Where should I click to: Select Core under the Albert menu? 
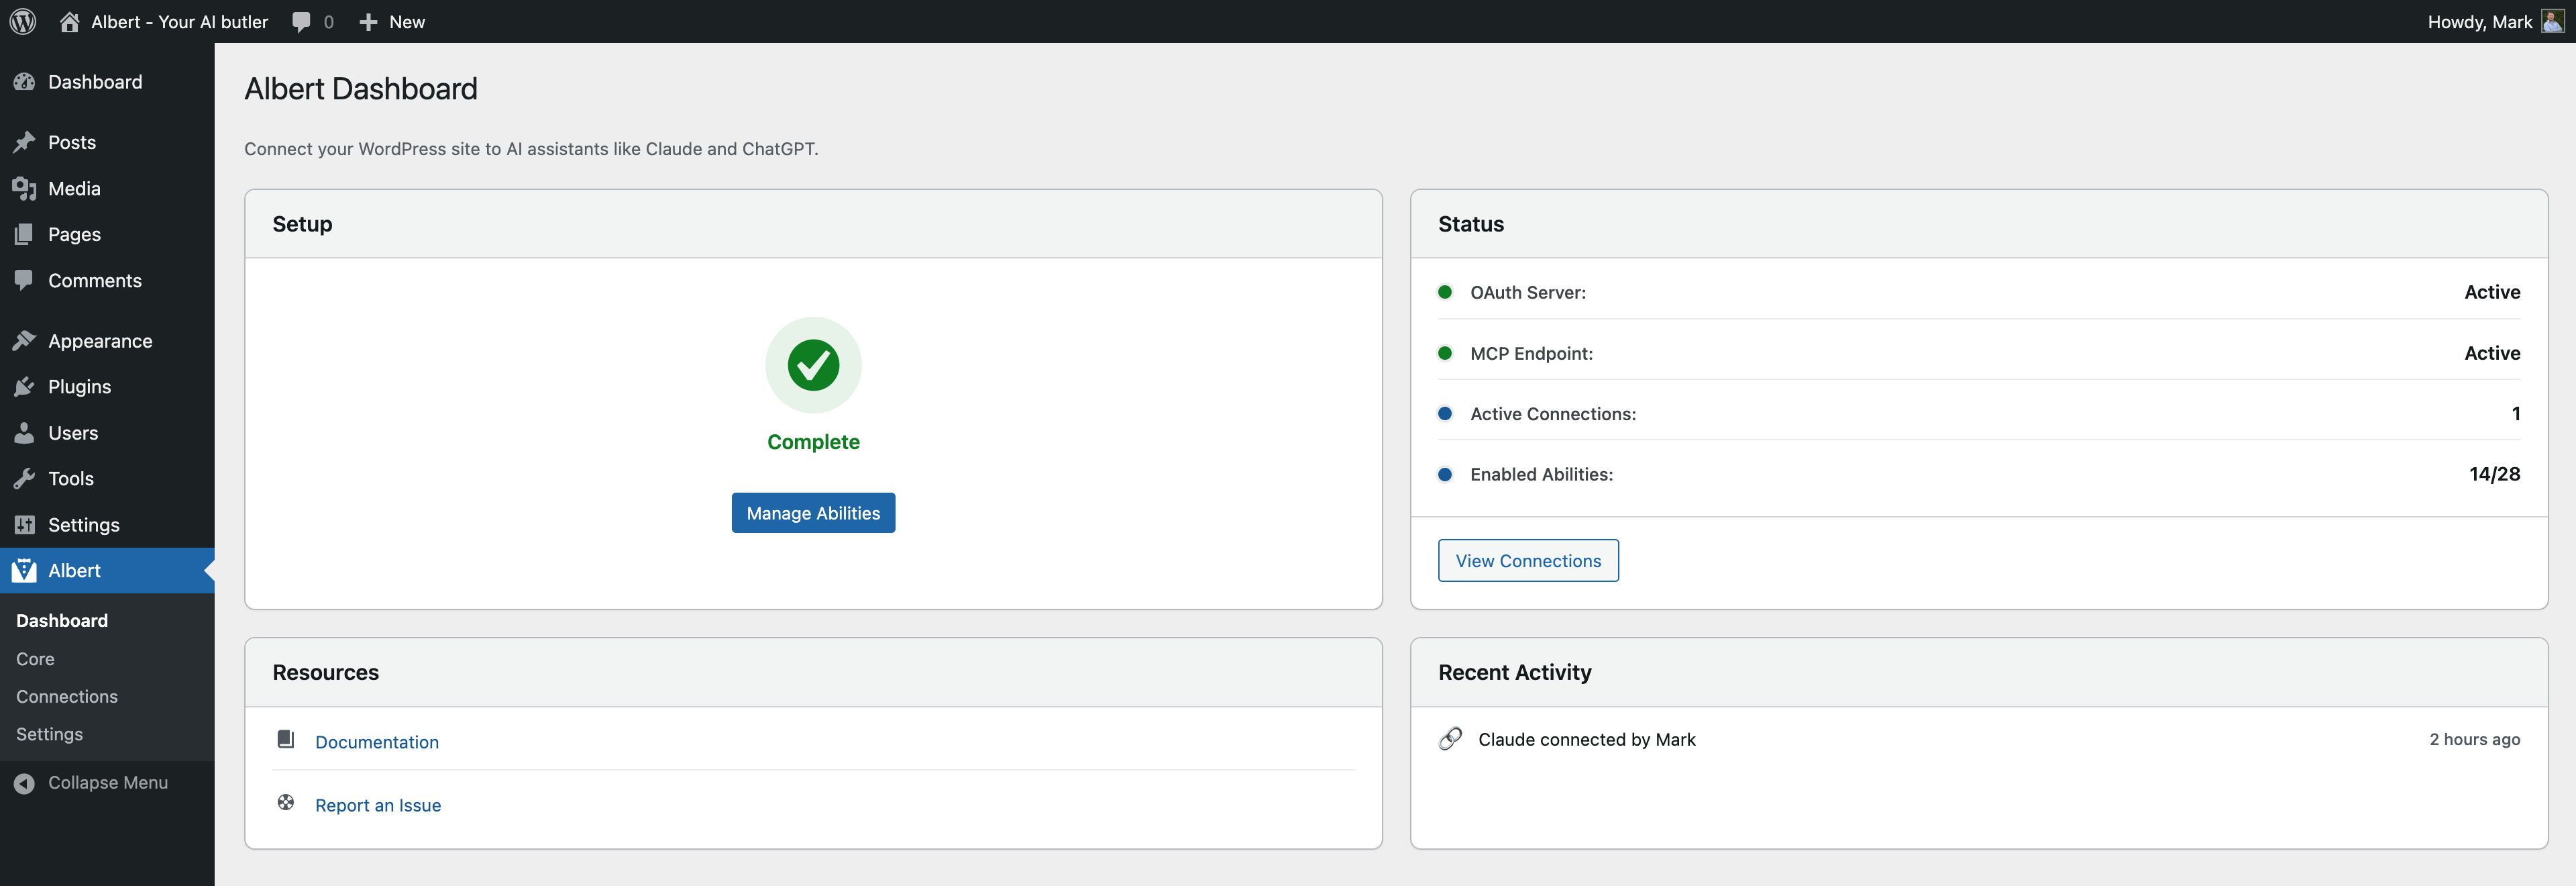[x=35, y=658]
